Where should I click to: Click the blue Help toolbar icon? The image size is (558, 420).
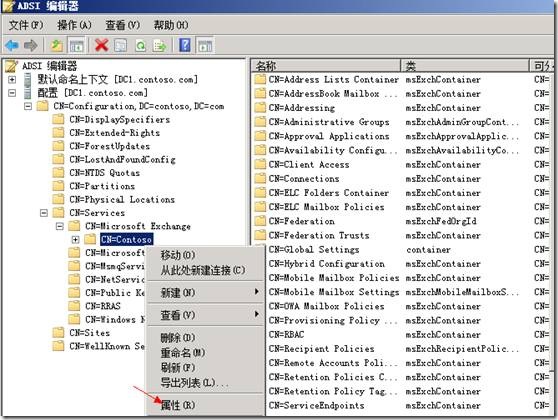tap(185, 45)
